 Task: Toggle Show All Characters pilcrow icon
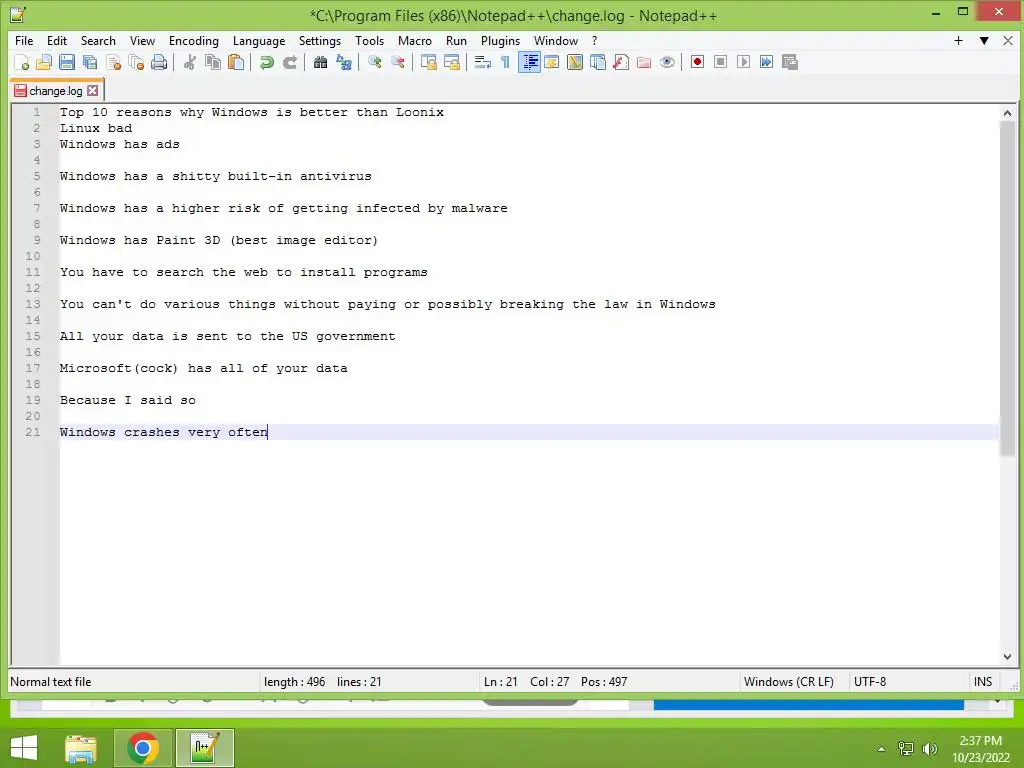tap(505, 62)
